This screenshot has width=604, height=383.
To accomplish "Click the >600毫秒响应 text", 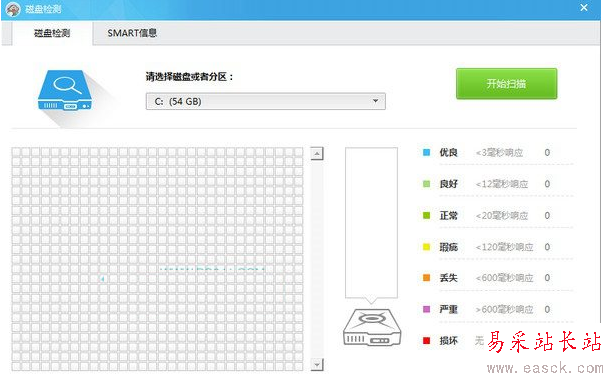I will point(505,309).
